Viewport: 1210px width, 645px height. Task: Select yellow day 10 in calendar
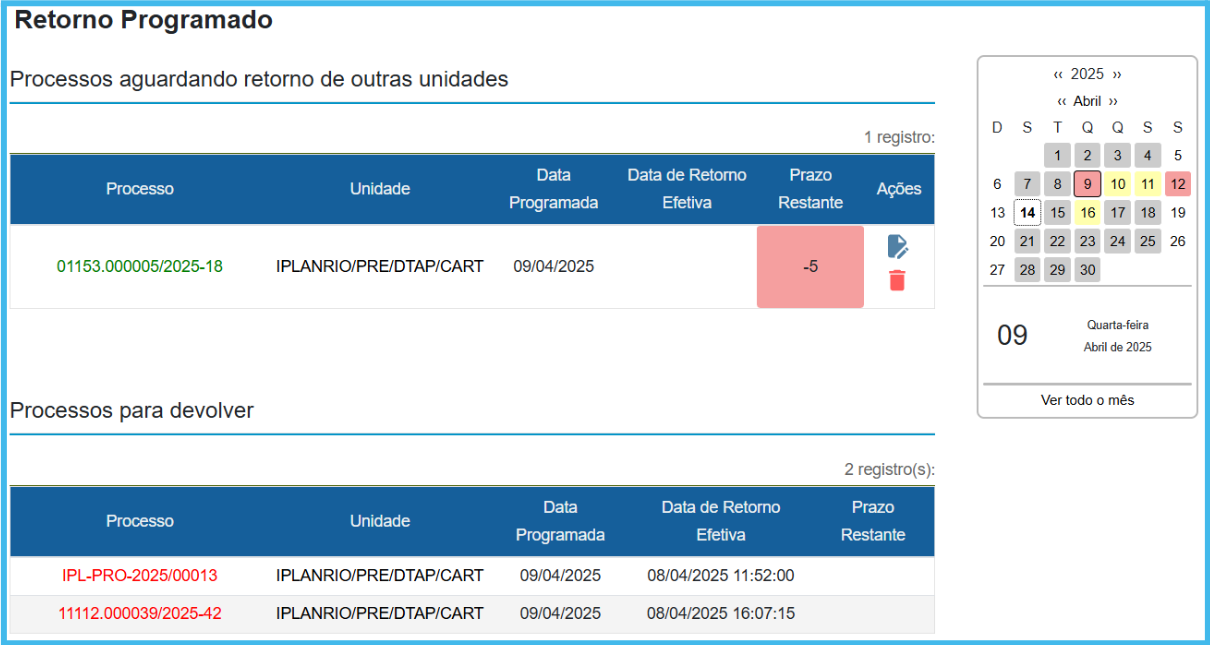(x=1117, y=184)
